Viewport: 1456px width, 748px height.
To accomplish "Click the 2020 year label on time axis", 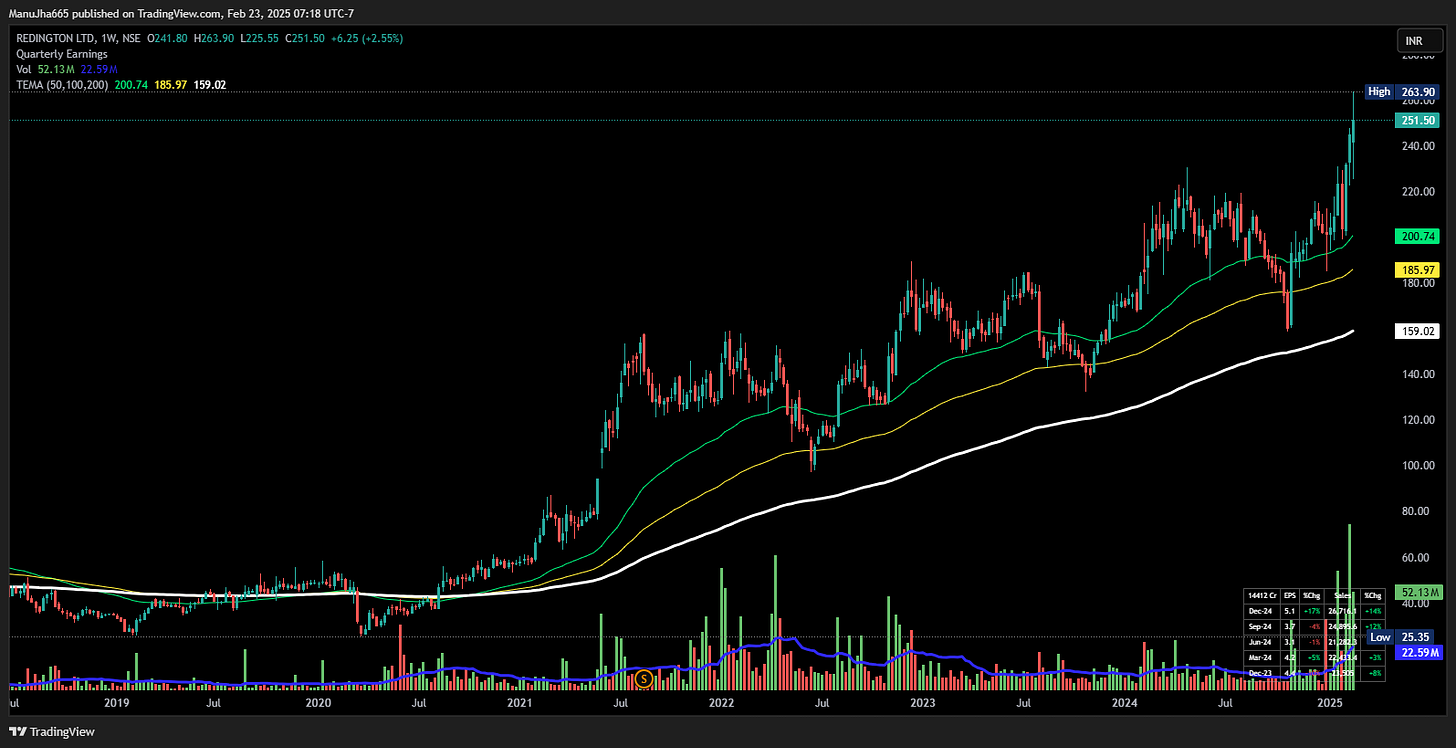I will tap(318, 704).
